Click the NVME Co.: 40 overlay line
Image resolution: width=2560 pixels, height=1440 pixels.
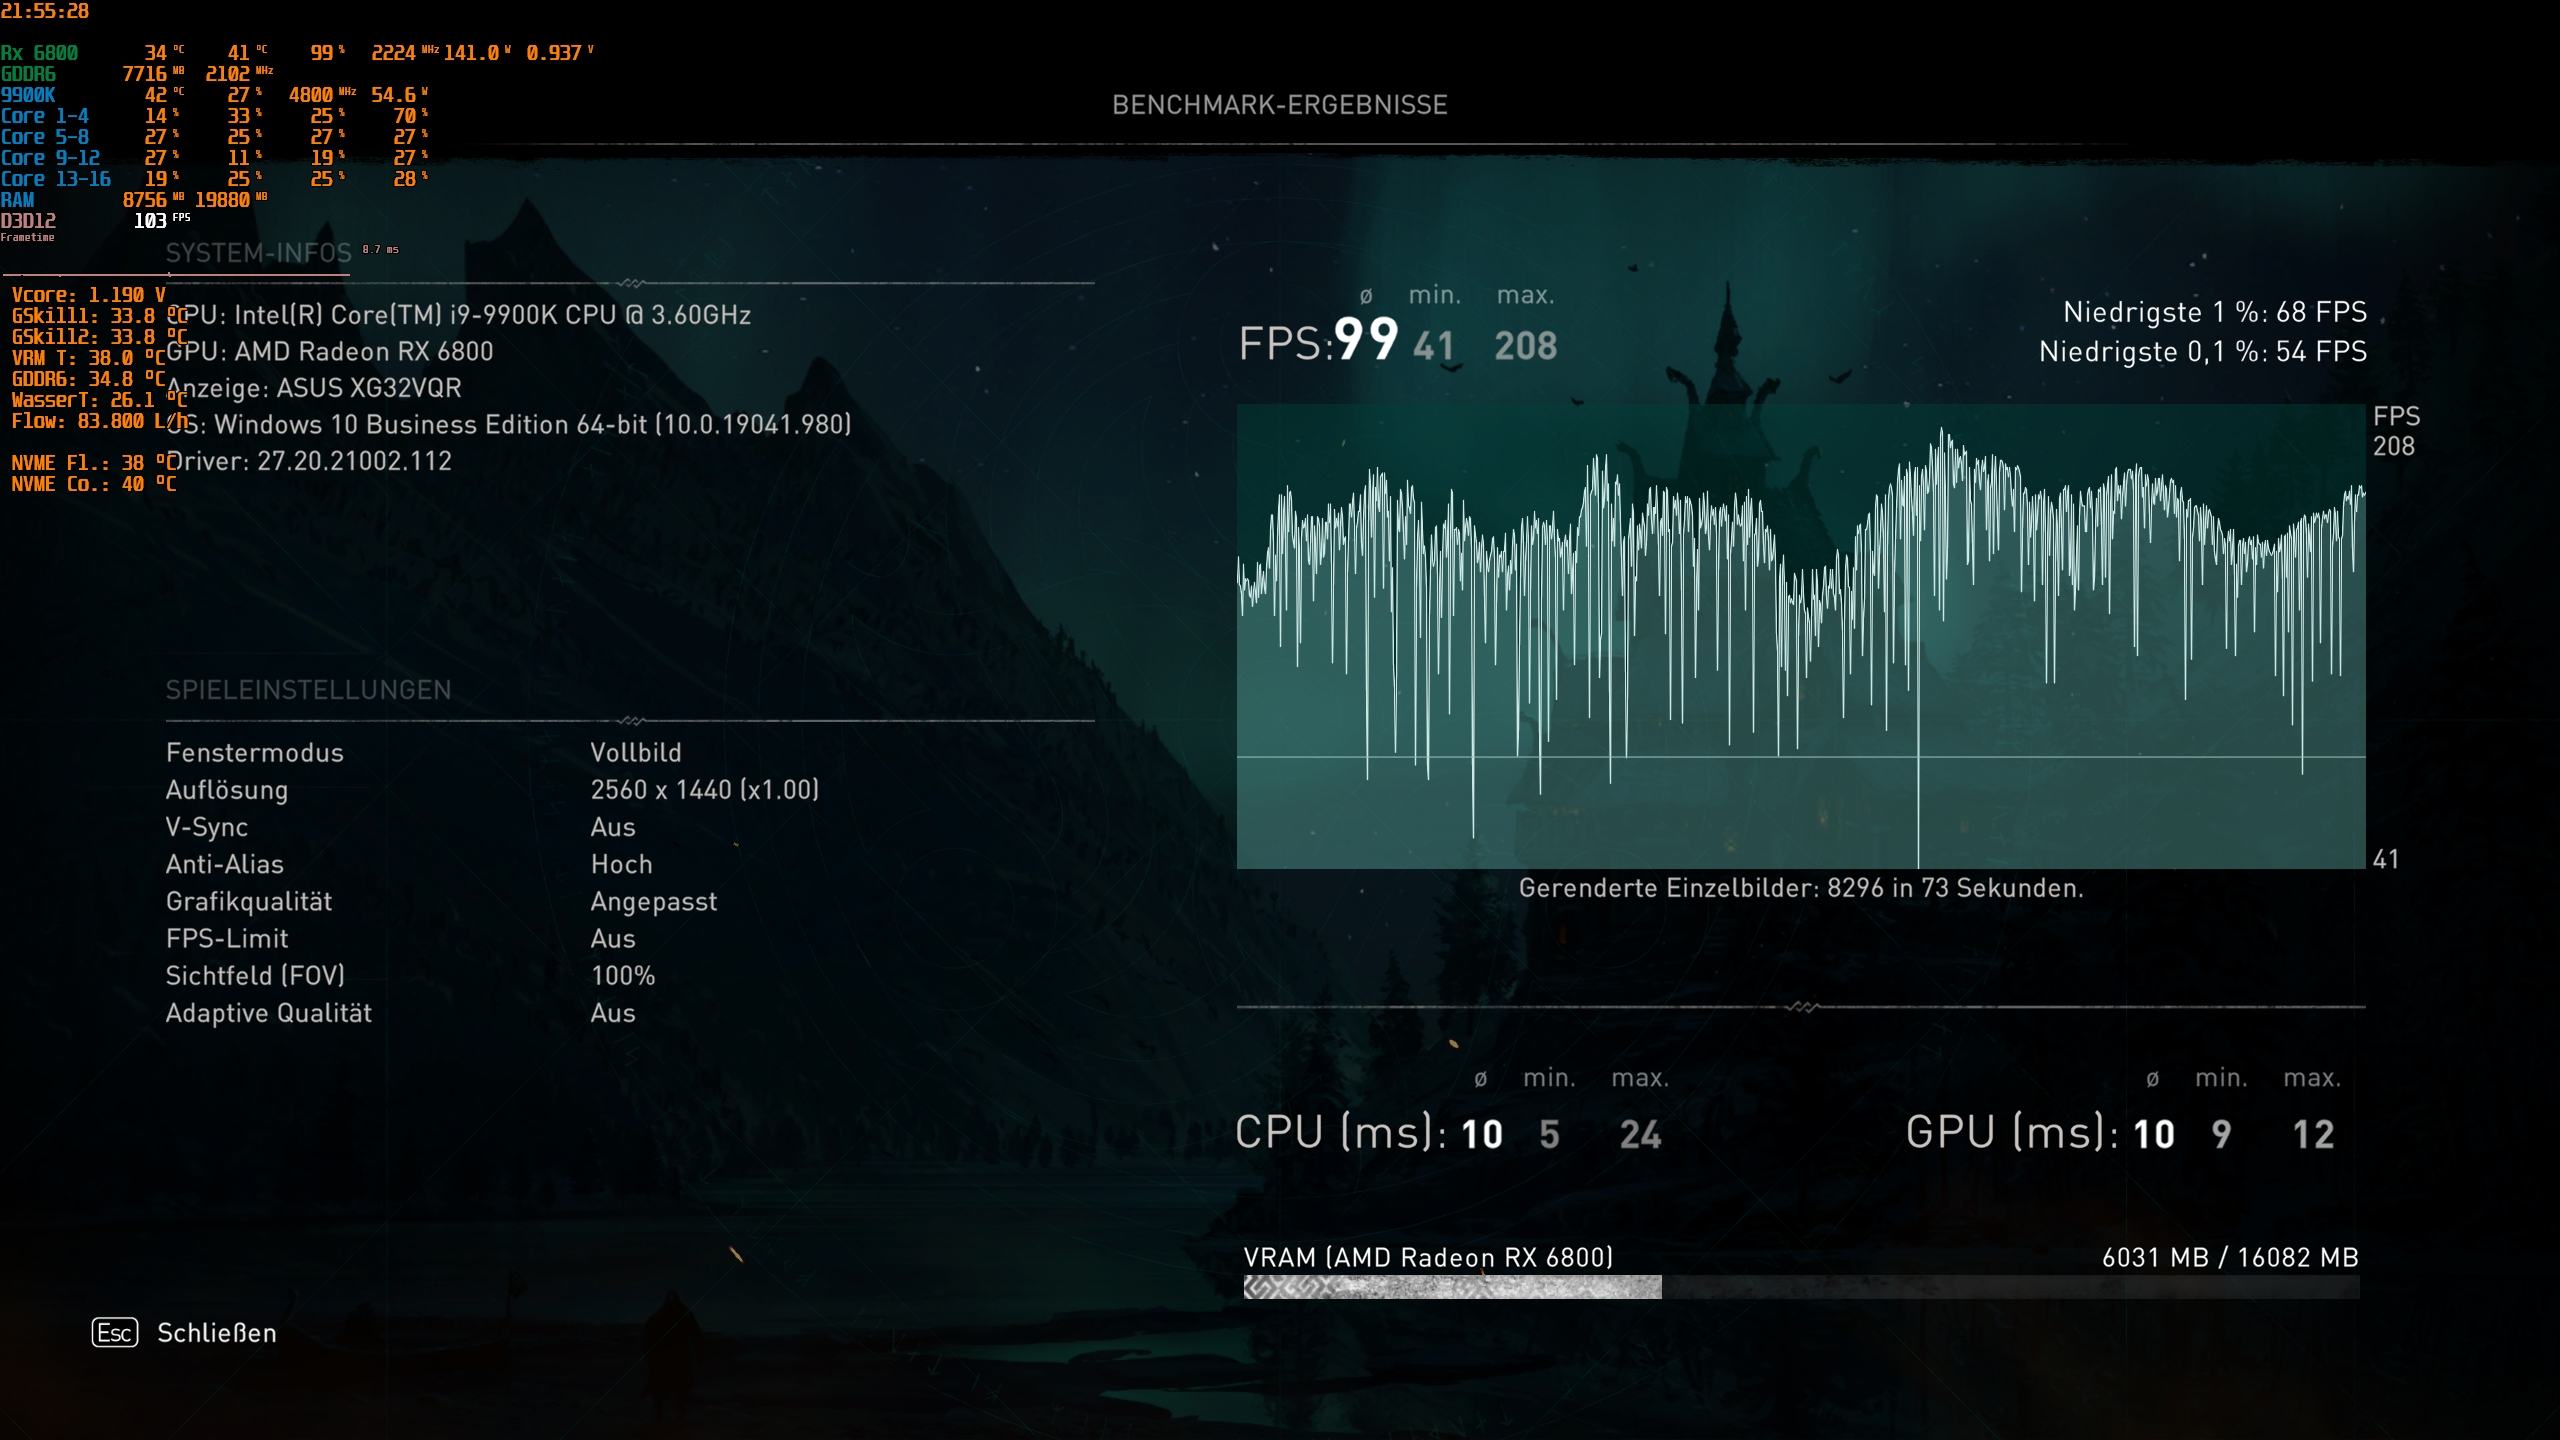point(94,484)
